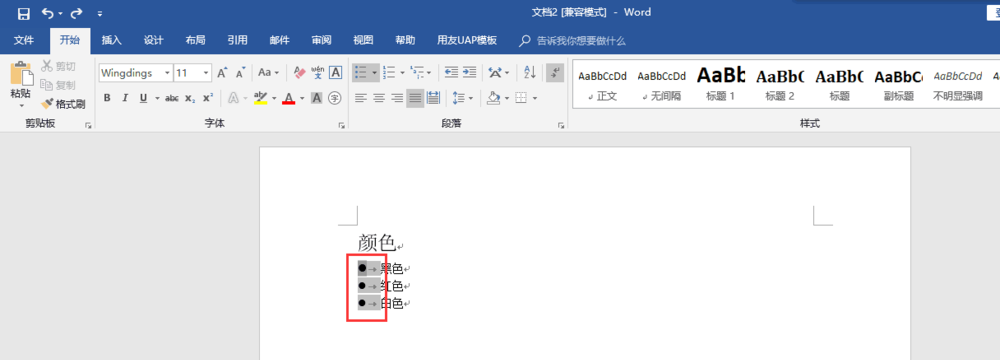Open the Wingdings font name dropdown

click(x=167, y=73)
